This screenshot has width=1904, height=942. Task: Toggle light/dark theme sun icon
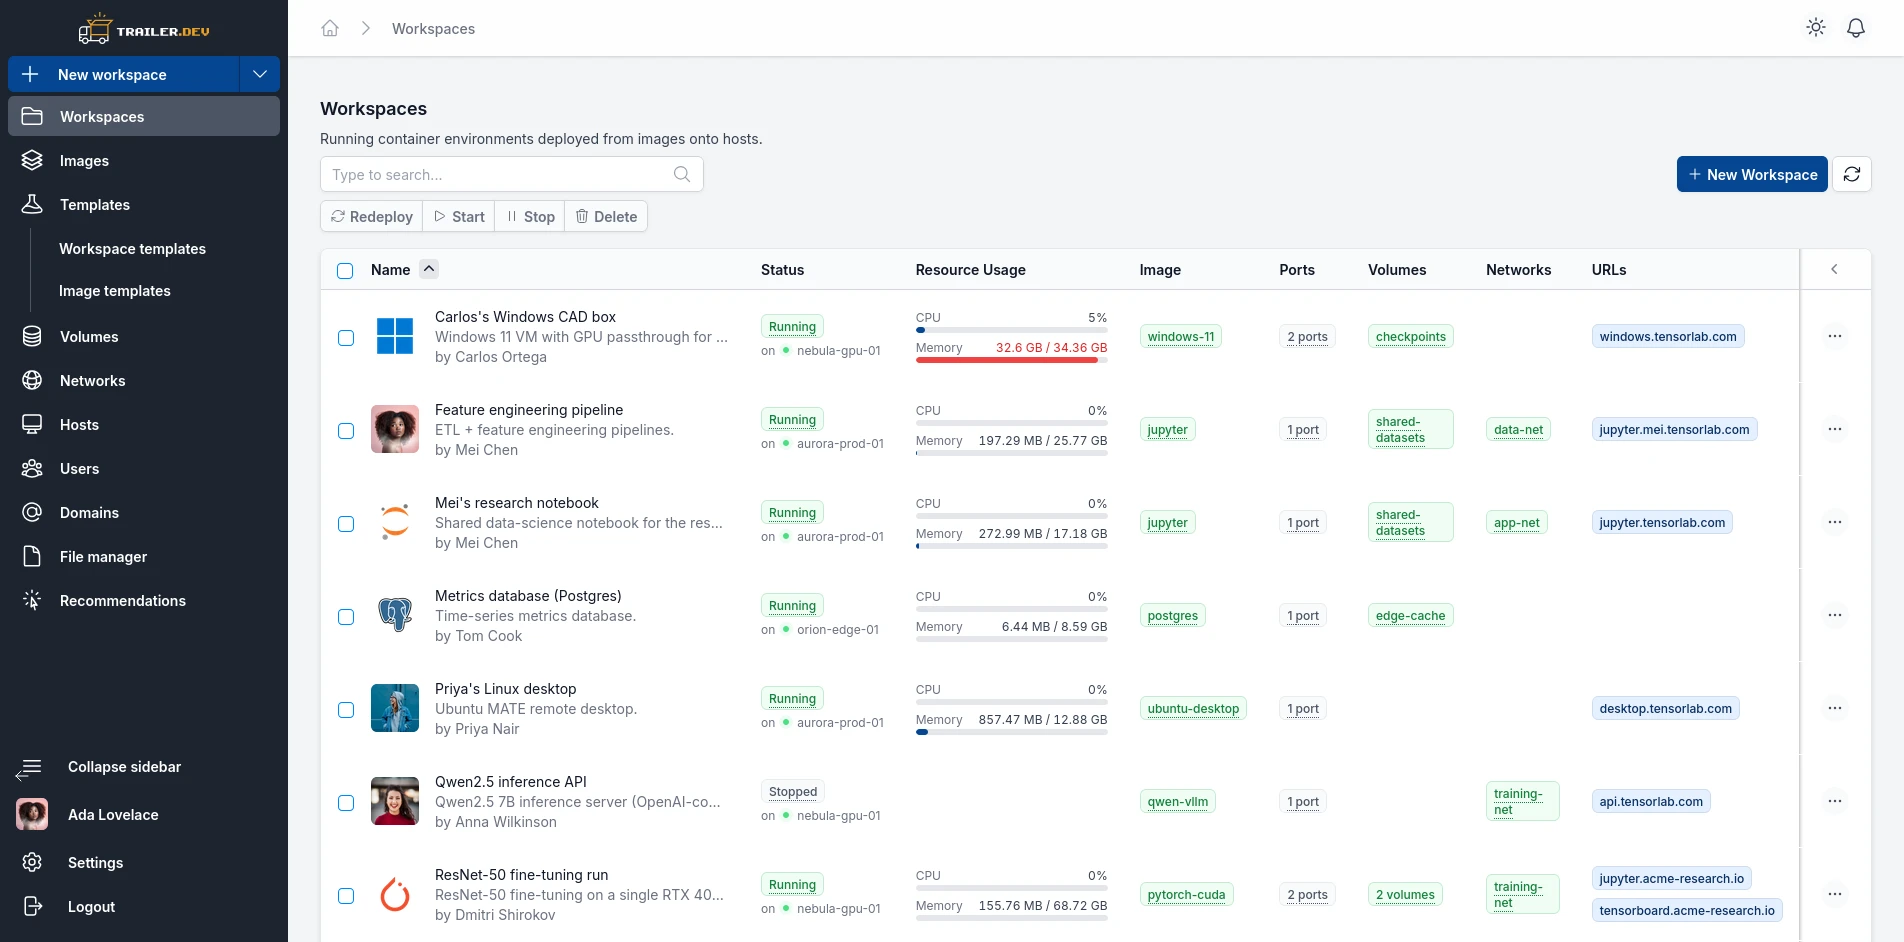tap(1816, 28)
